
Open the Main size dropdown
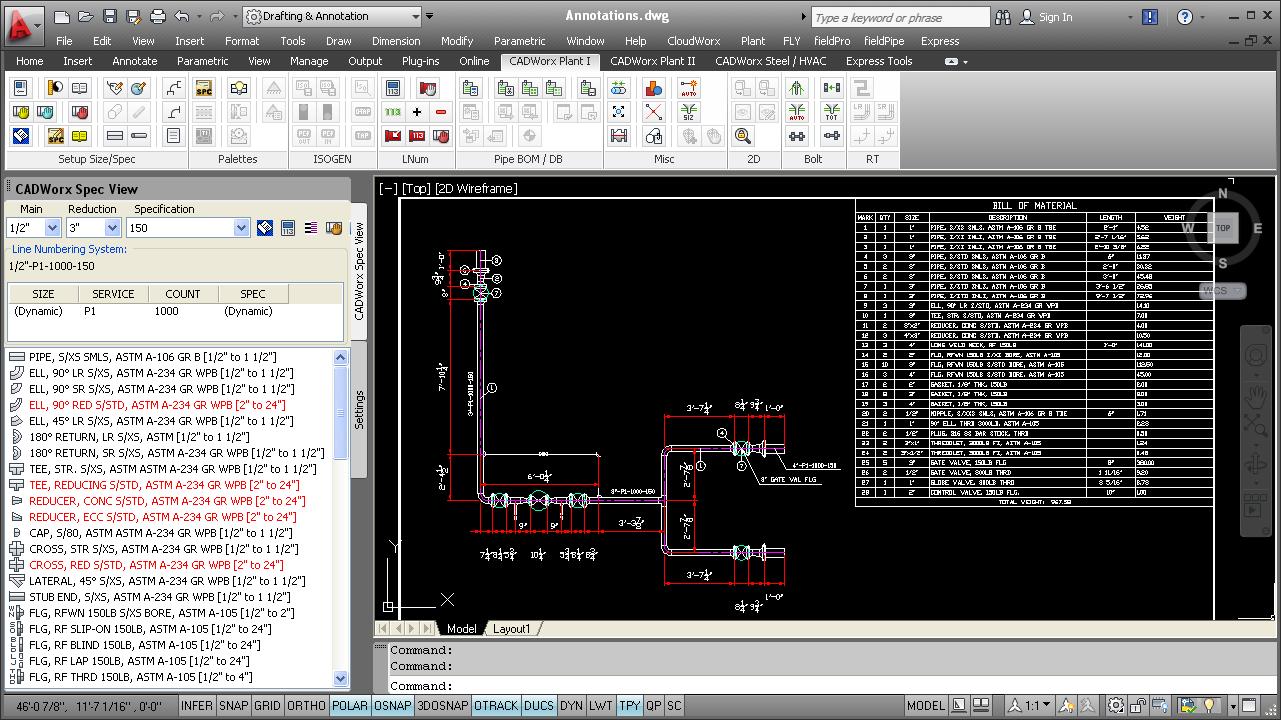[53, 228]
